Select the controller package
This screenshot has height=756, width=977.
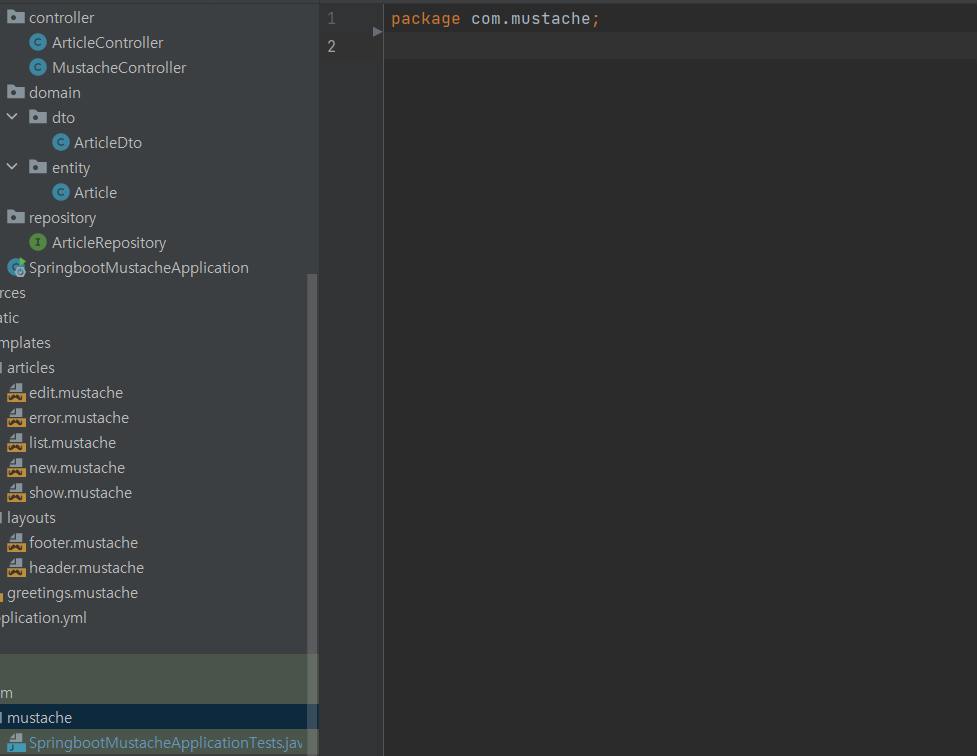tap(62, 17)
